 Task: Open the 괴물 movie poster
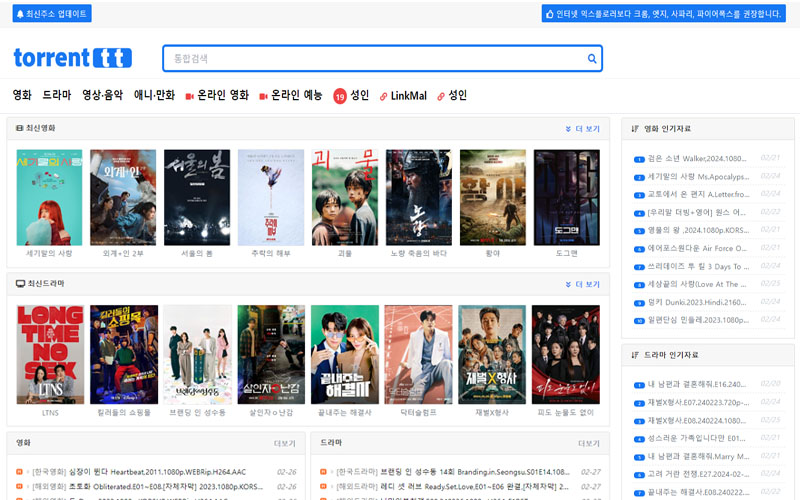click(345, 197)
